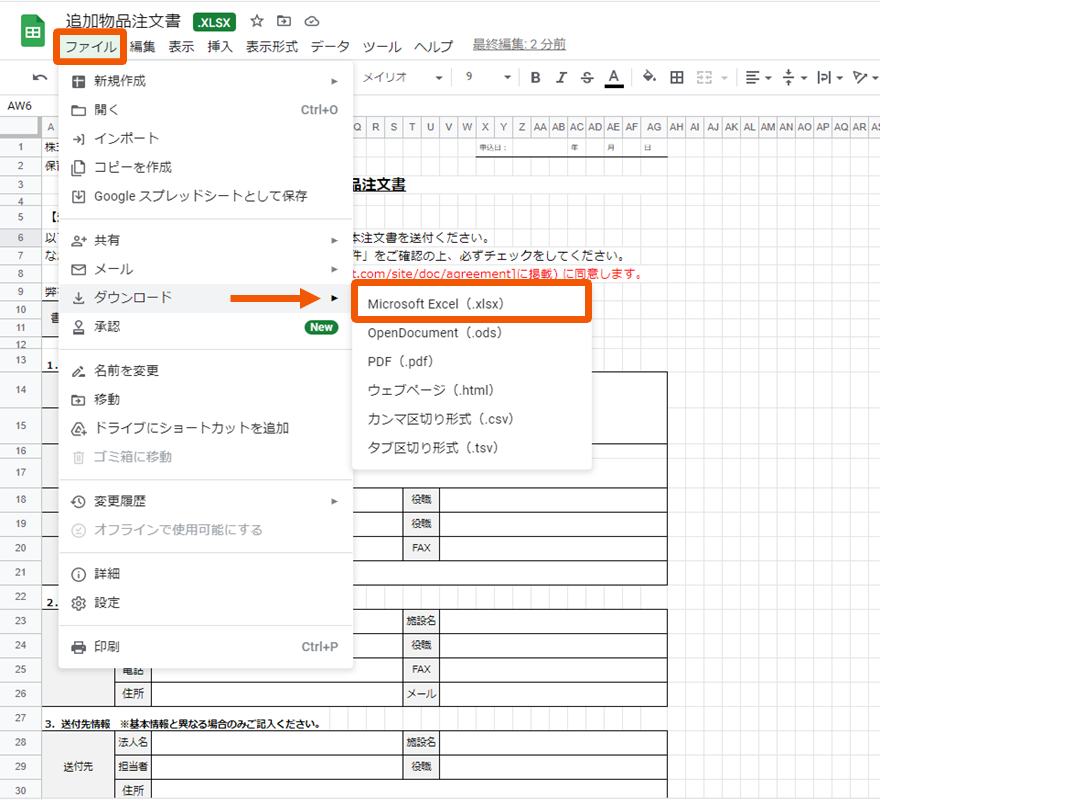Click the star icon beside the title

pos(257,21)
